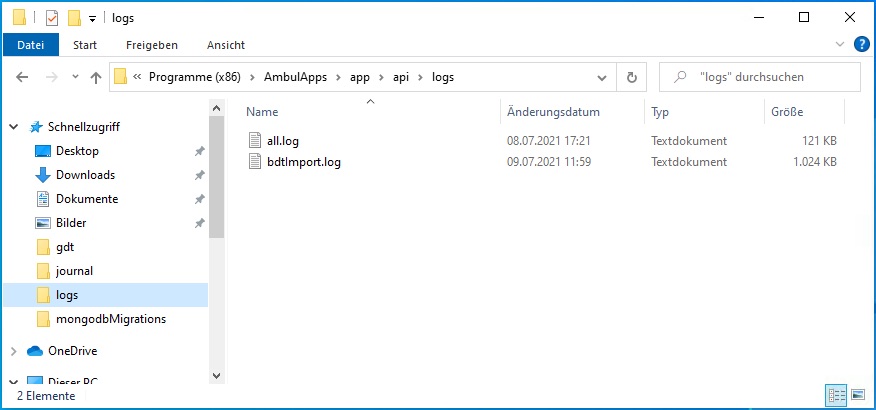The width and height of the screenshot is (876, 410).
Task: Switch to details view in status bar
Action: [x=836, y=395]
